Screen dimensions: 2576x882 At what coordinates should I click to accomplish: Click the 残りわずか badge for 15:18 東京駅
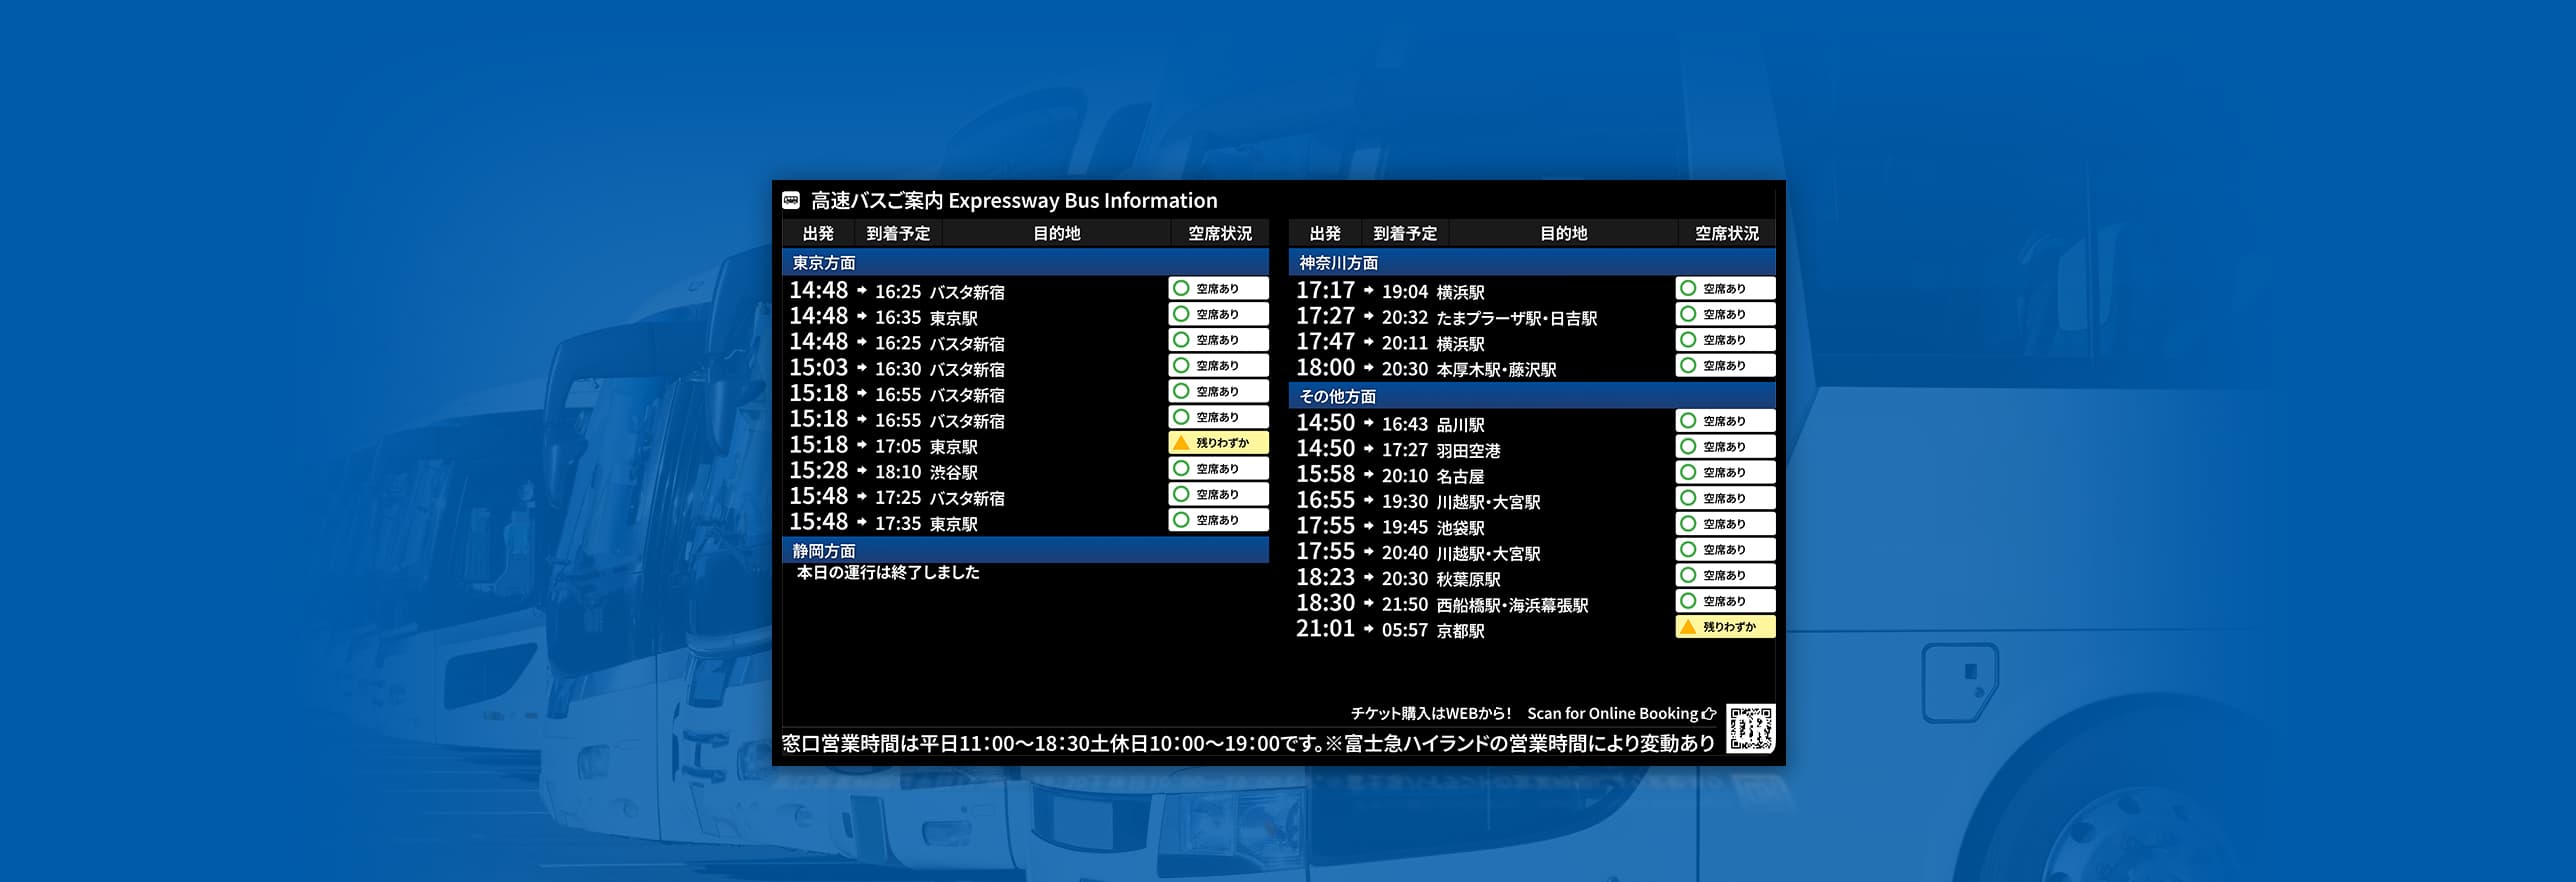click(x=1218, y=443)
